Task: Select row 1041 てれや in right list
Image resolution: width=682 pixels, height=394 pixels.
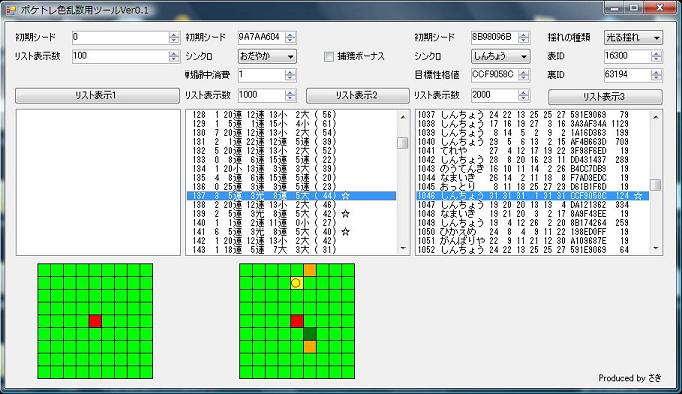Action: point(532,150)
